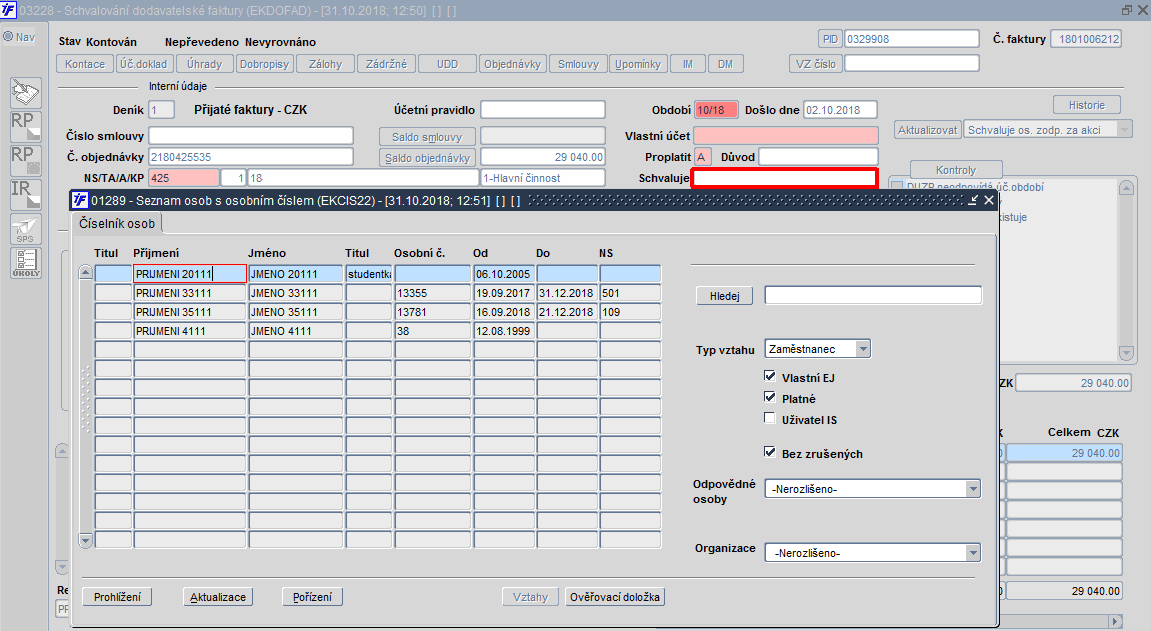Click the list scrollbar down arrow
Viewport: 1151px width, 631px height.
pos(85,541)
